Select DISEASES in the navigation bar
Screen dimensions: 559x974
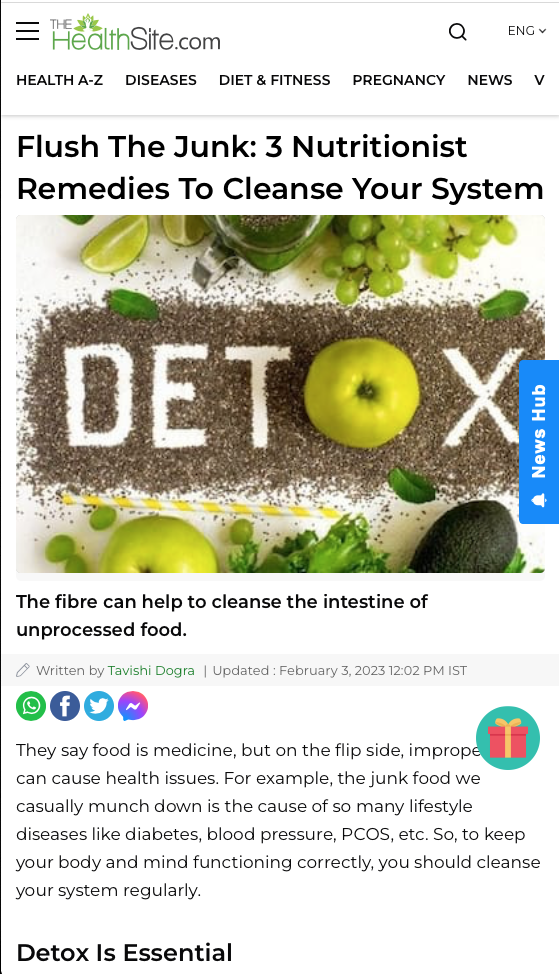coord(161,80)
